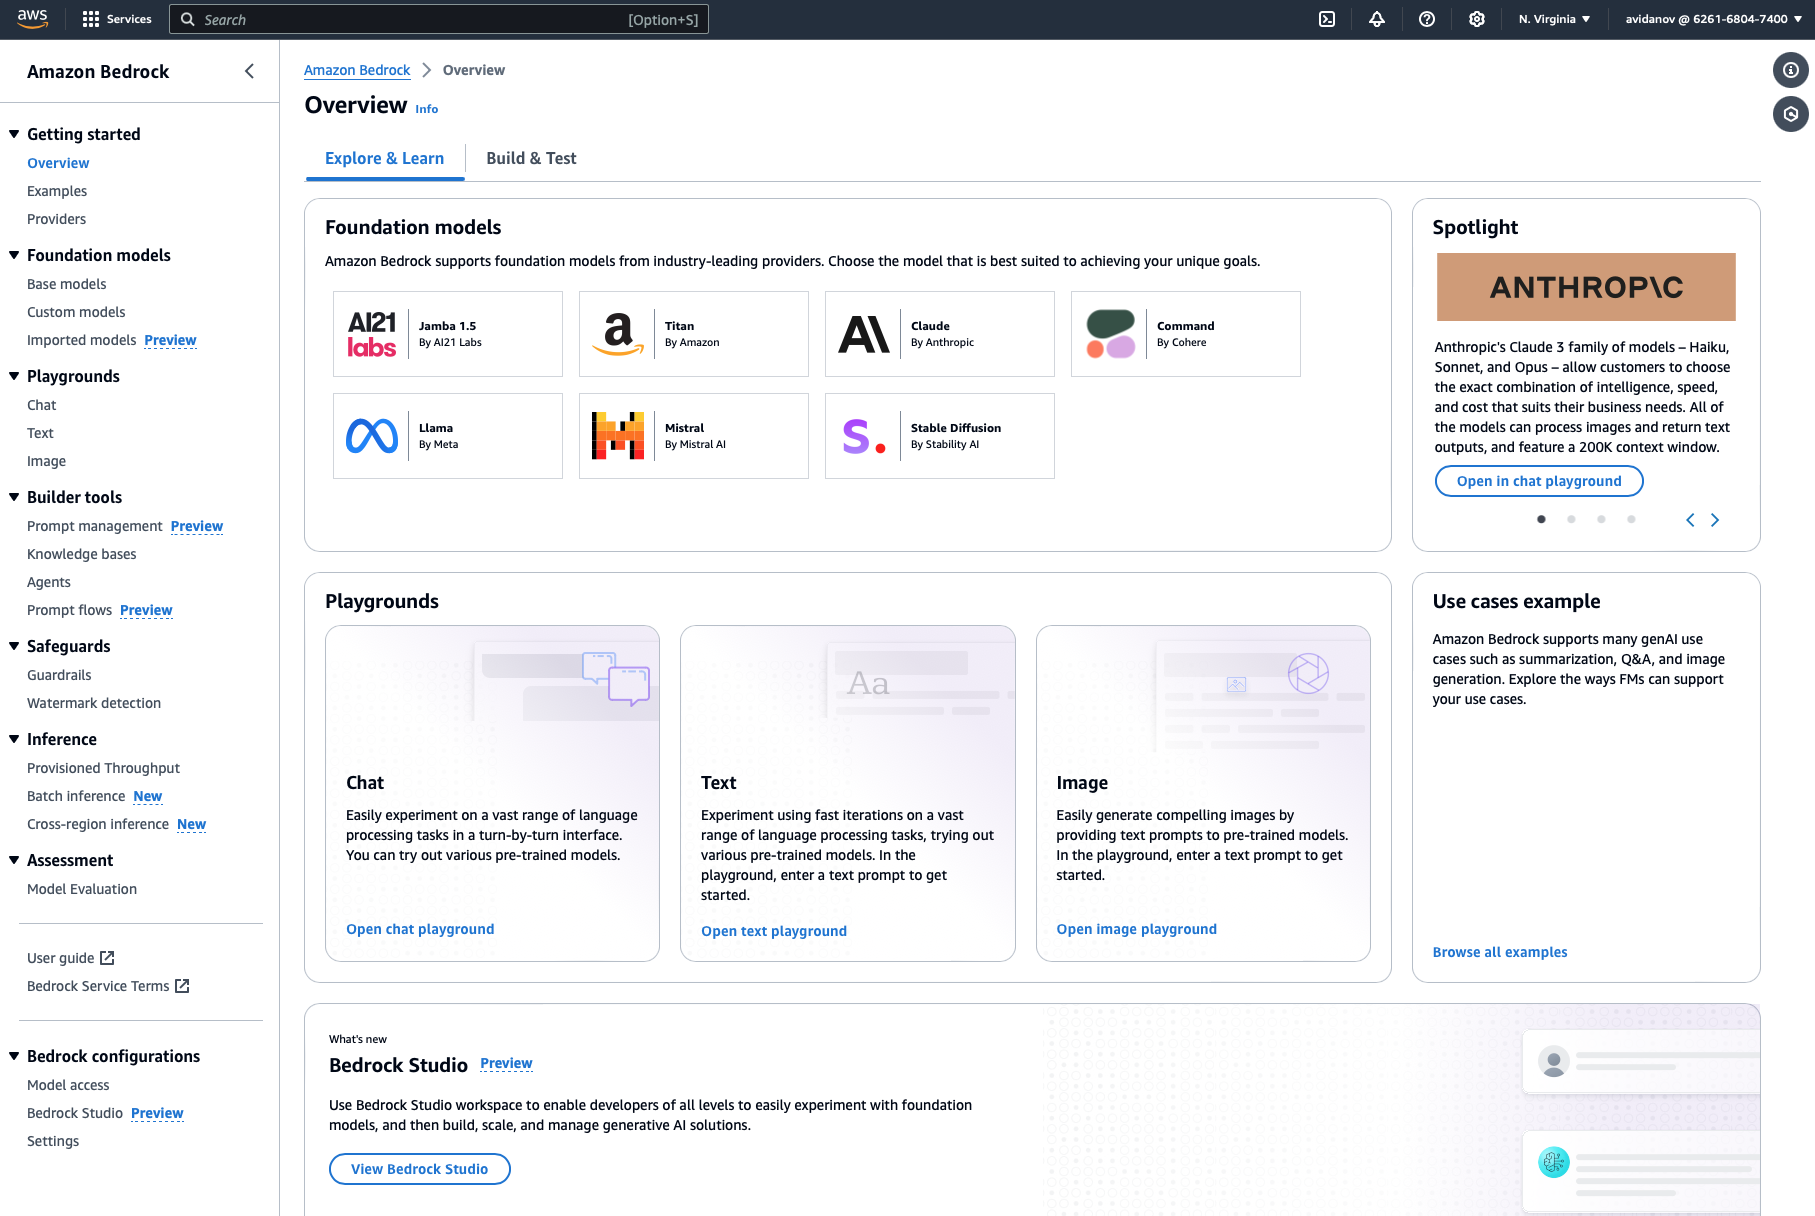Select the Explore & Learn tab
Viewport: 1815px width, 1216px height.
point(384,158)
